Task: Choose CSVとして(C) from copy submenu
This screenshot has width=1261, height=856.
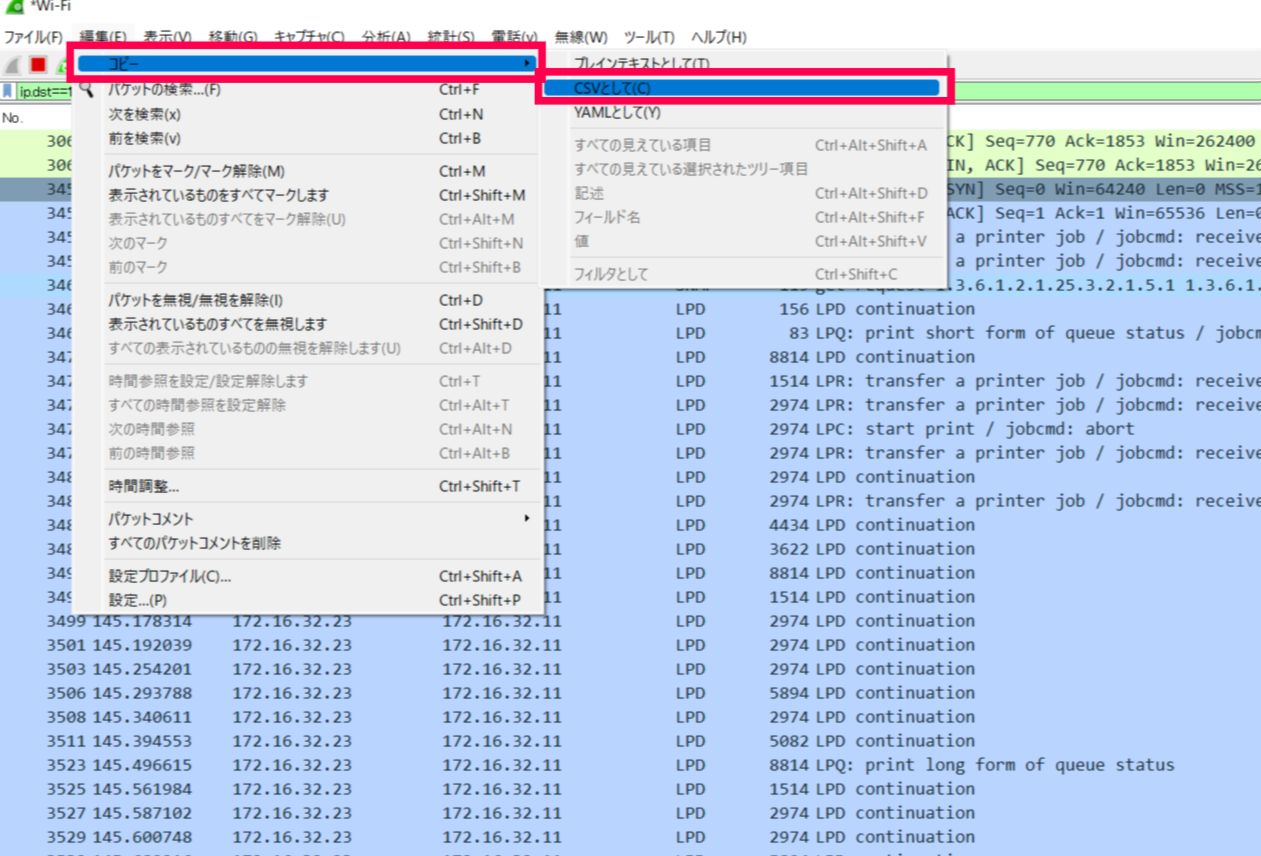Action: tap(741, 88)
